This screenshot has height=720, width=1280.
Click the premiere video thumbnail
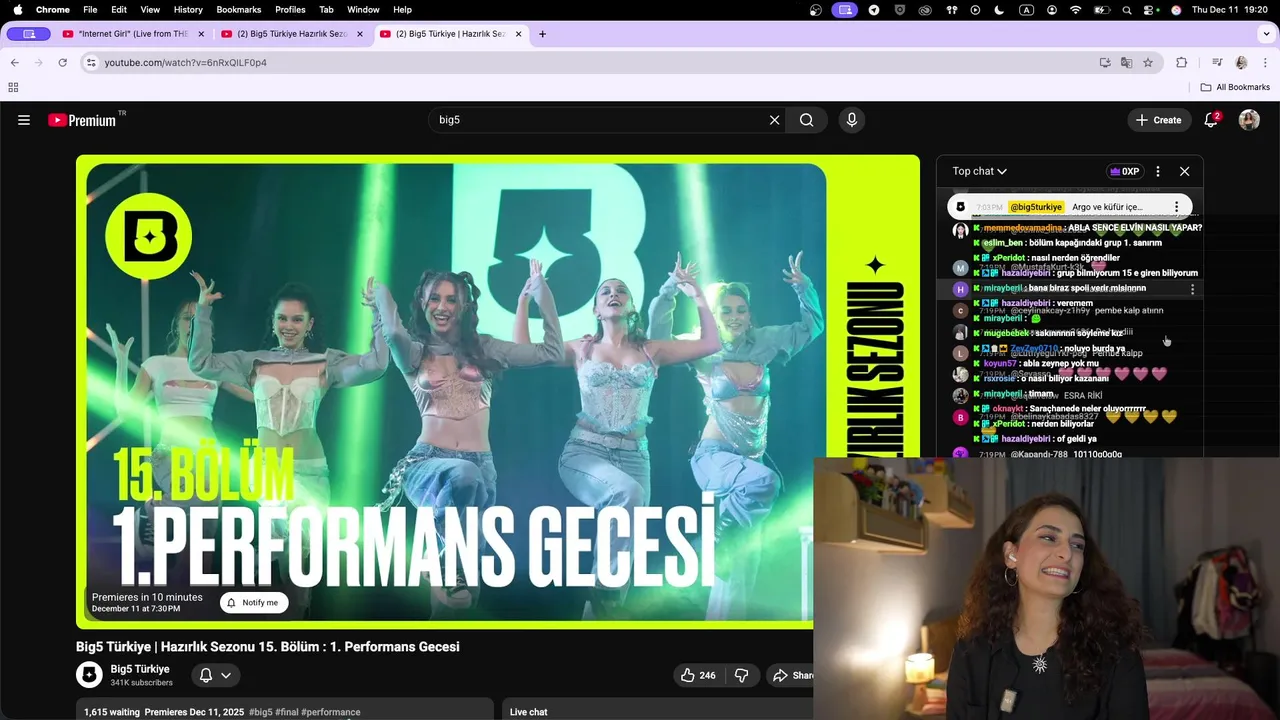(498, 391)
